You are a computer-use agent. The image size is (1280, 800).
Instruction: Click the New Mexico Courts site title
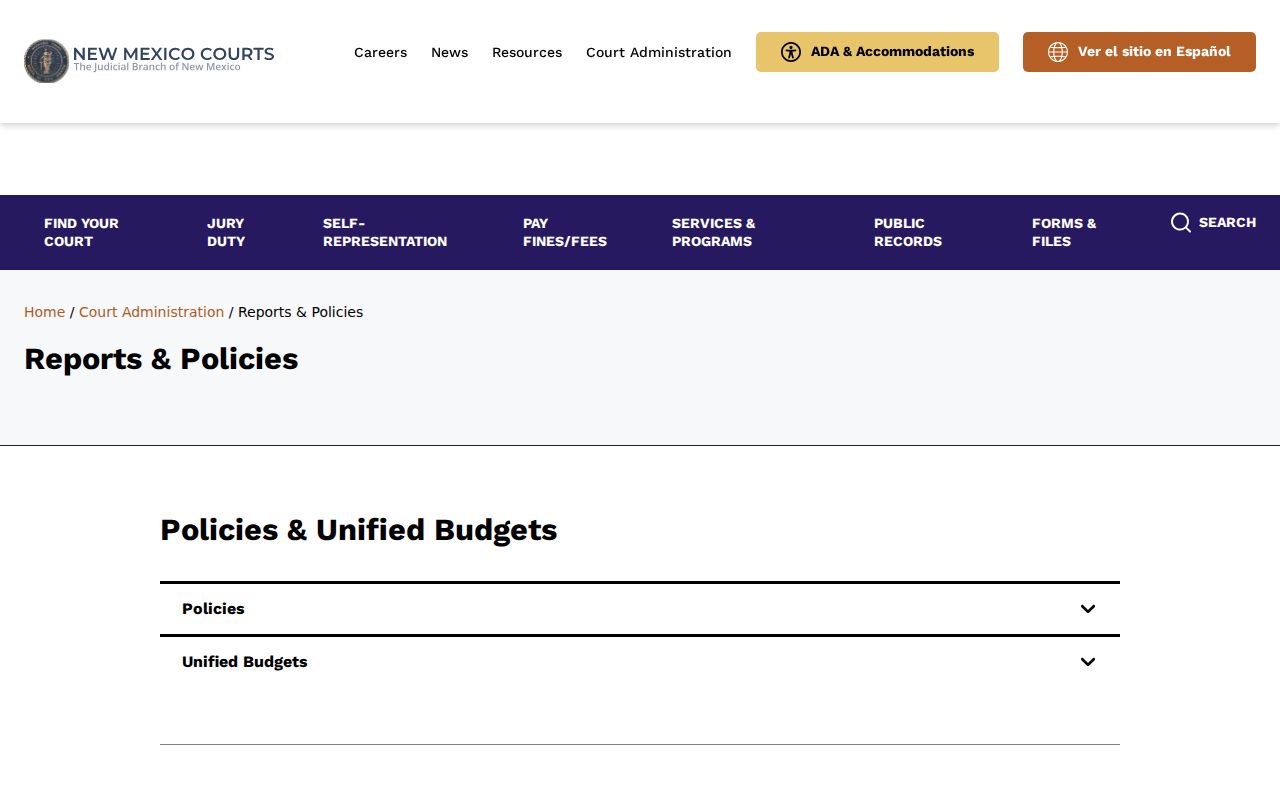coord(173,54)
